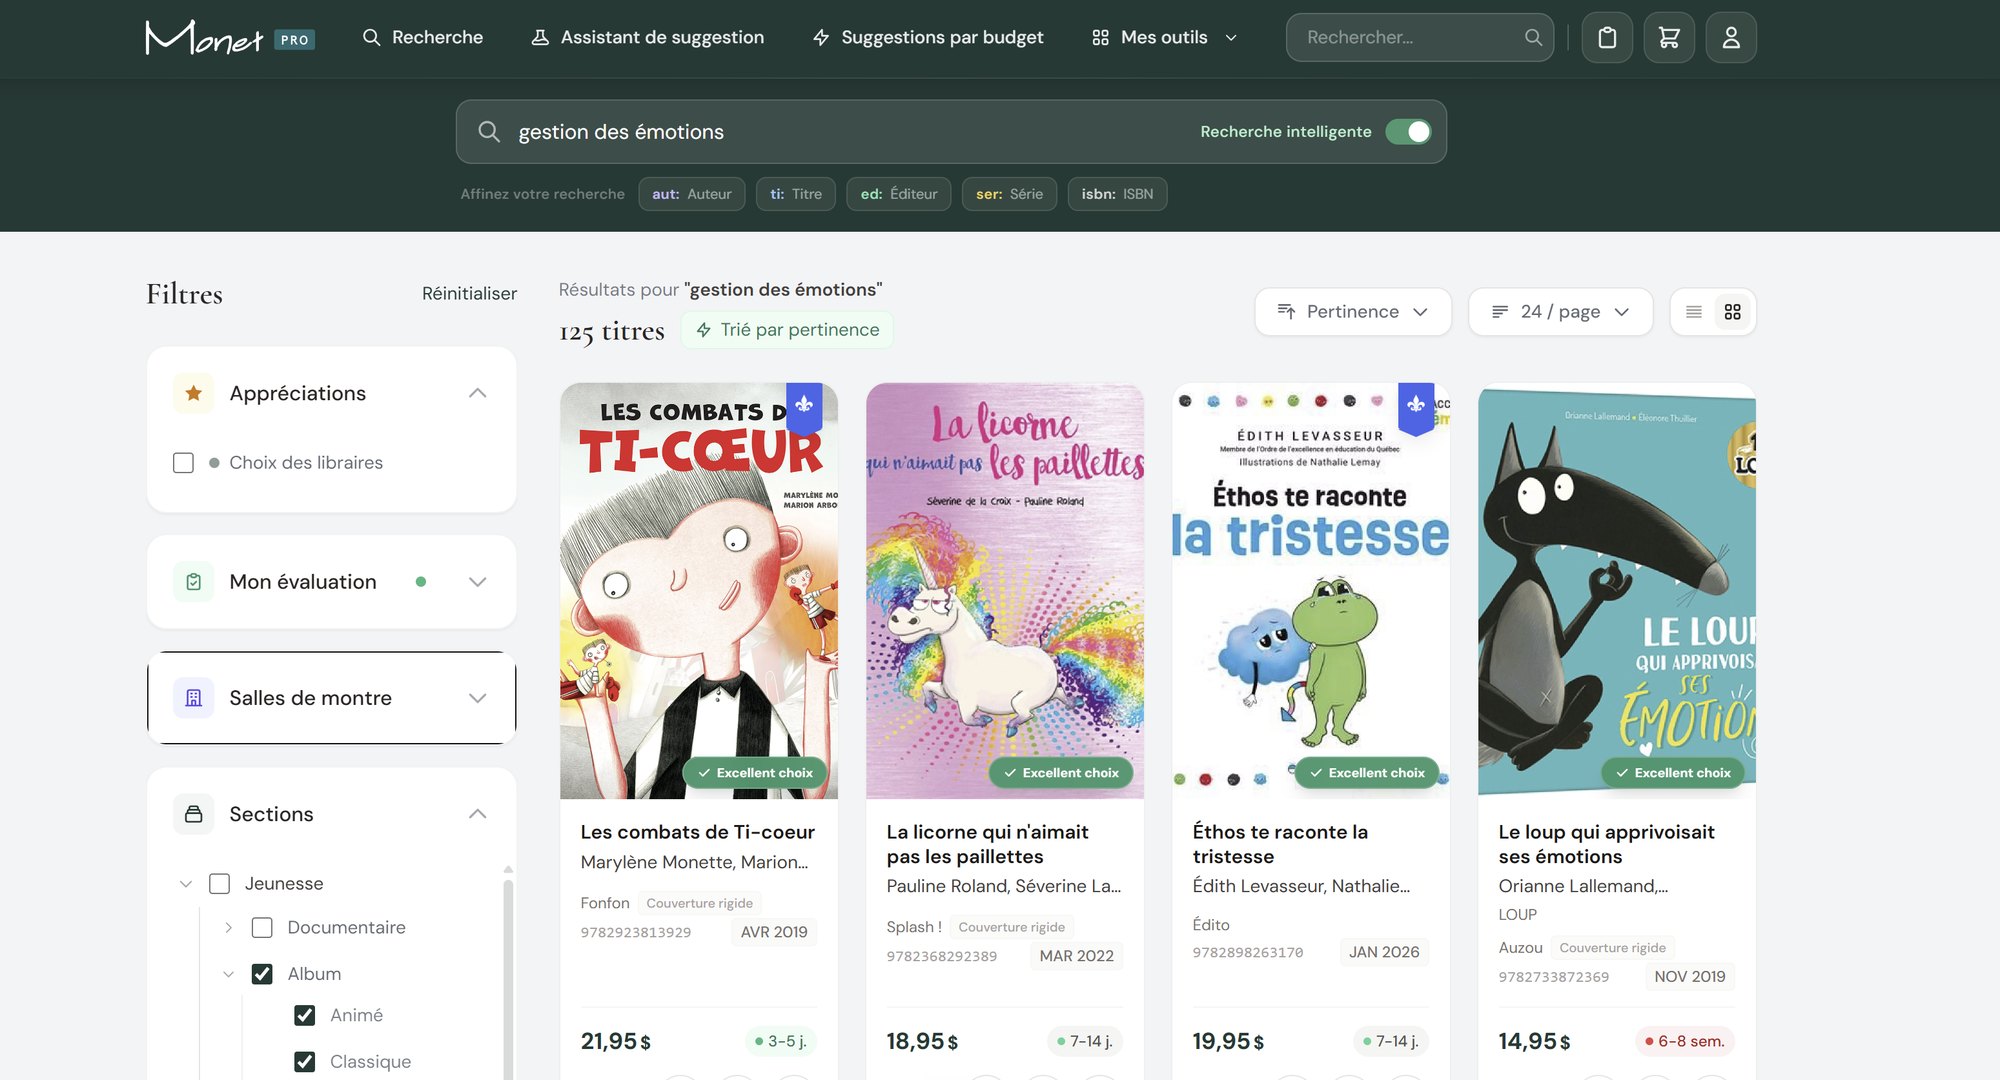Screen dimensions: 2000x1080
Task: Collapse the Sections filter panel
Action: pos(478,814)
